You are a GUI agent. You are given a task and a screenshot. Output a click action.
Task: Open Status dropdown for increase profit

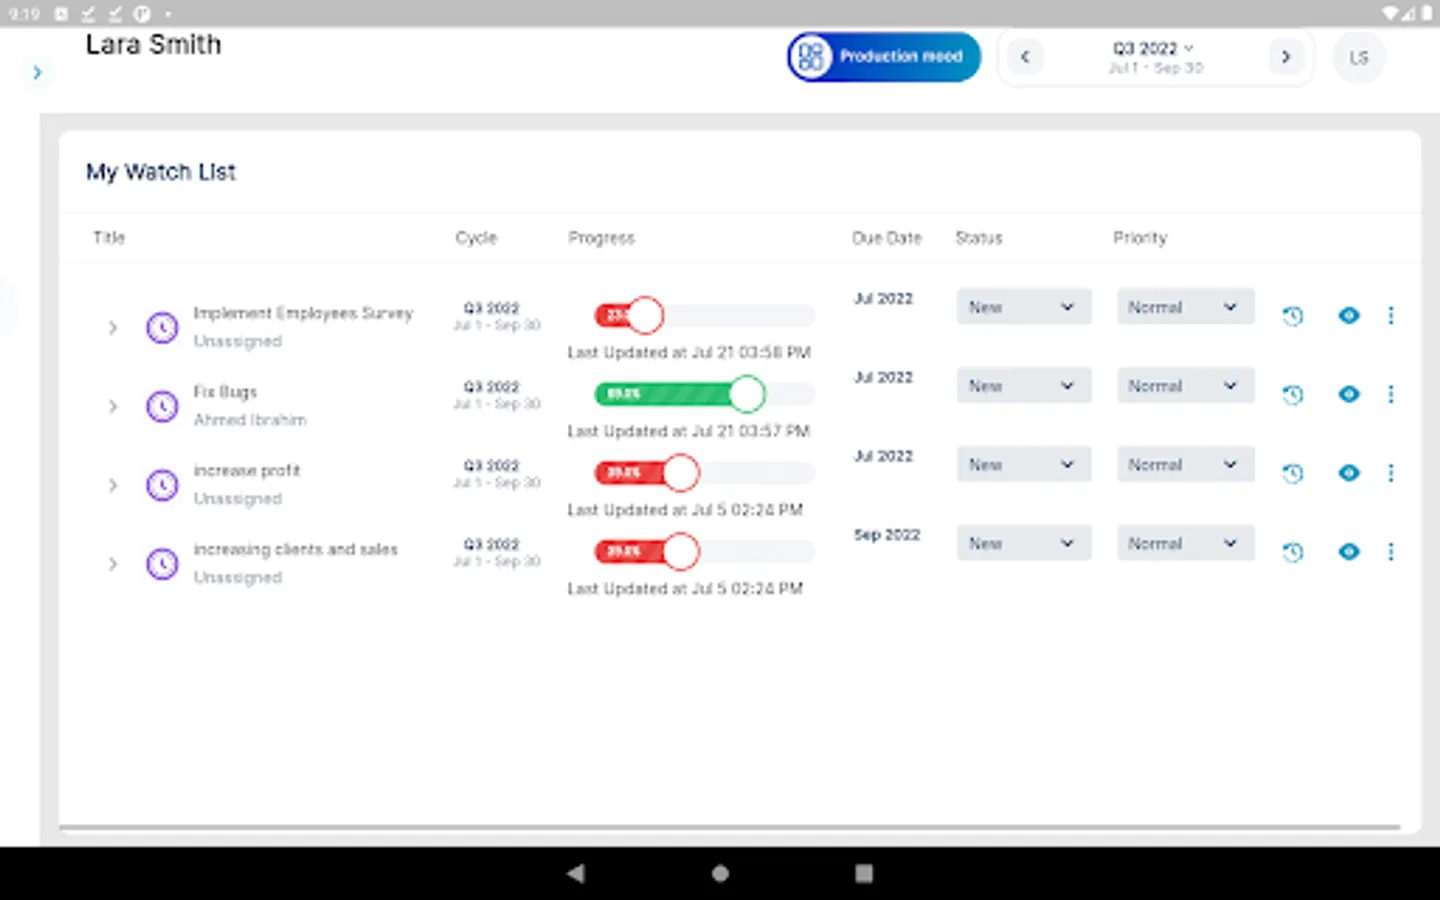(x=1023, y=465)
